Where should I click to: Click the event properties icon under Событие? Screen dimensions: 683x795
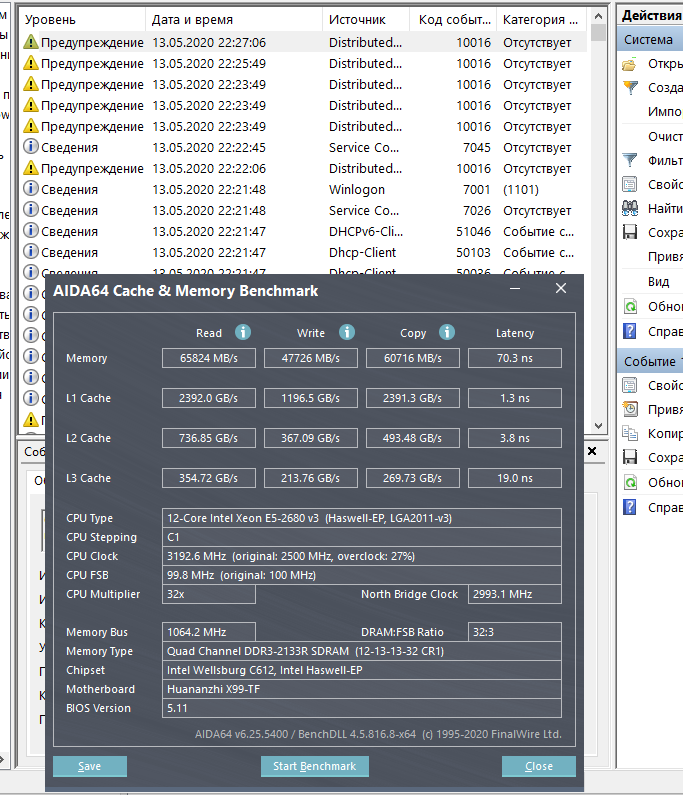click(x=630, y=385)
